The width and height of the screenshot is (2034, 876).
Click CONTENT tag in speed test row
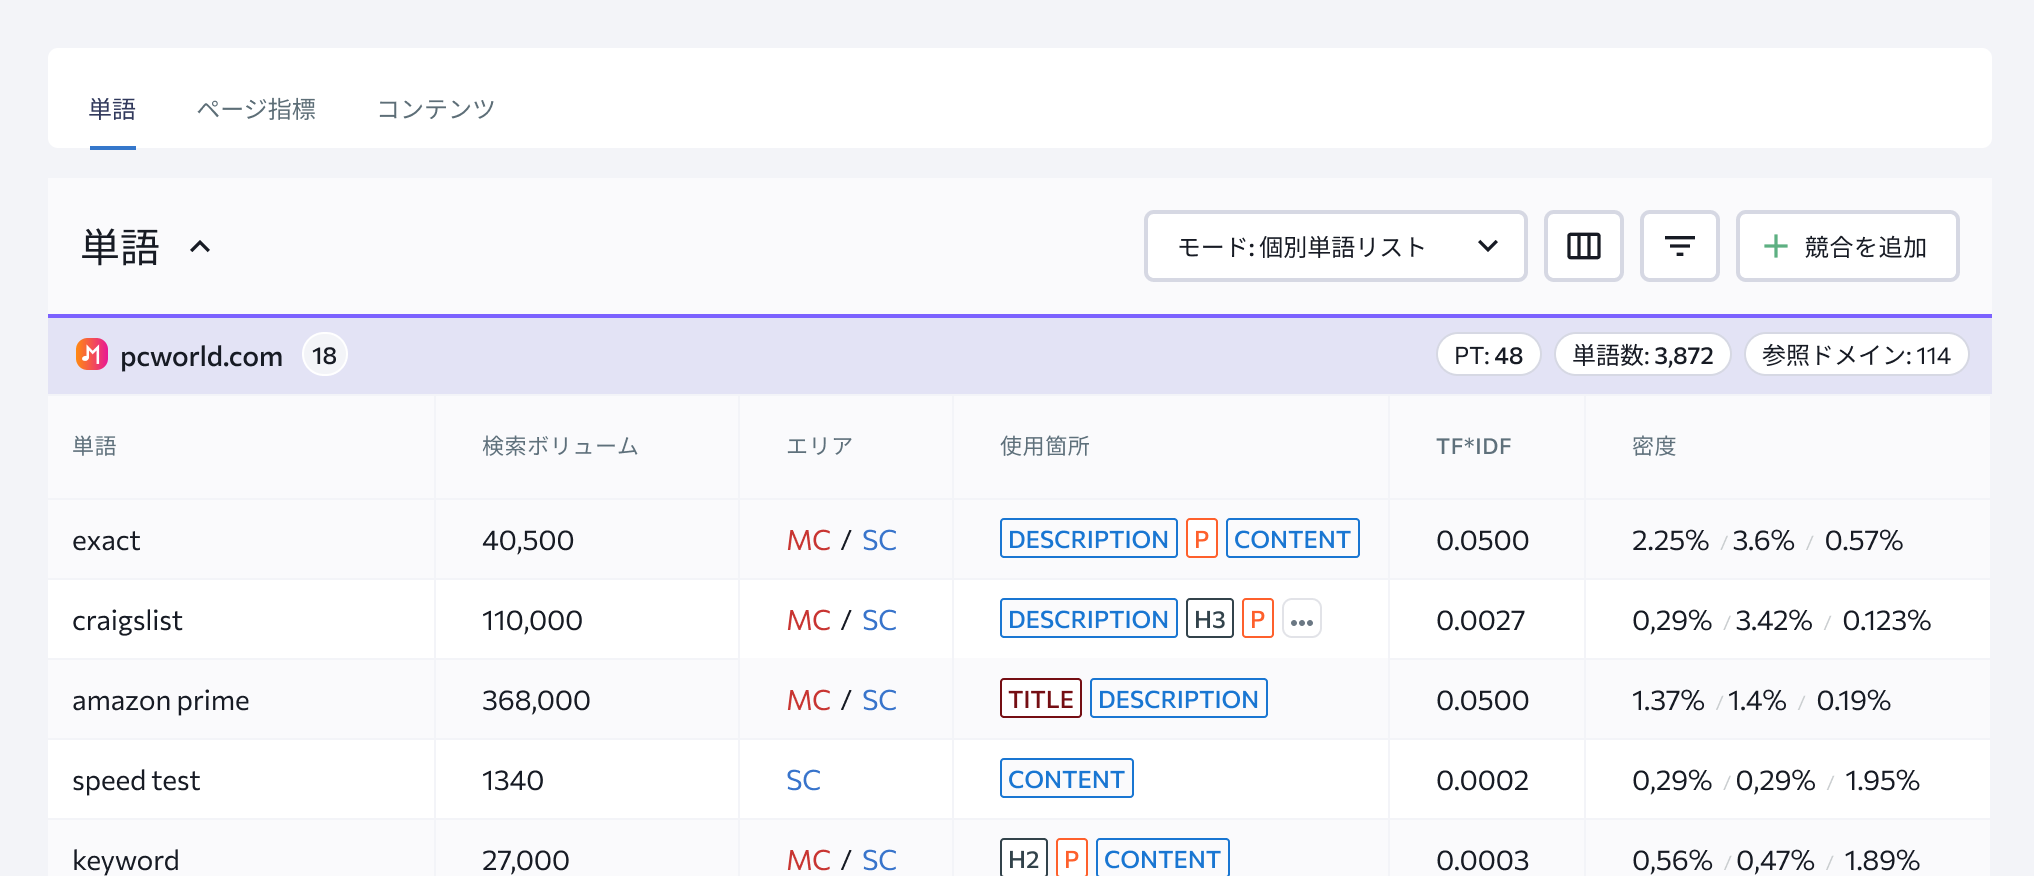(x=1066, y=779)
